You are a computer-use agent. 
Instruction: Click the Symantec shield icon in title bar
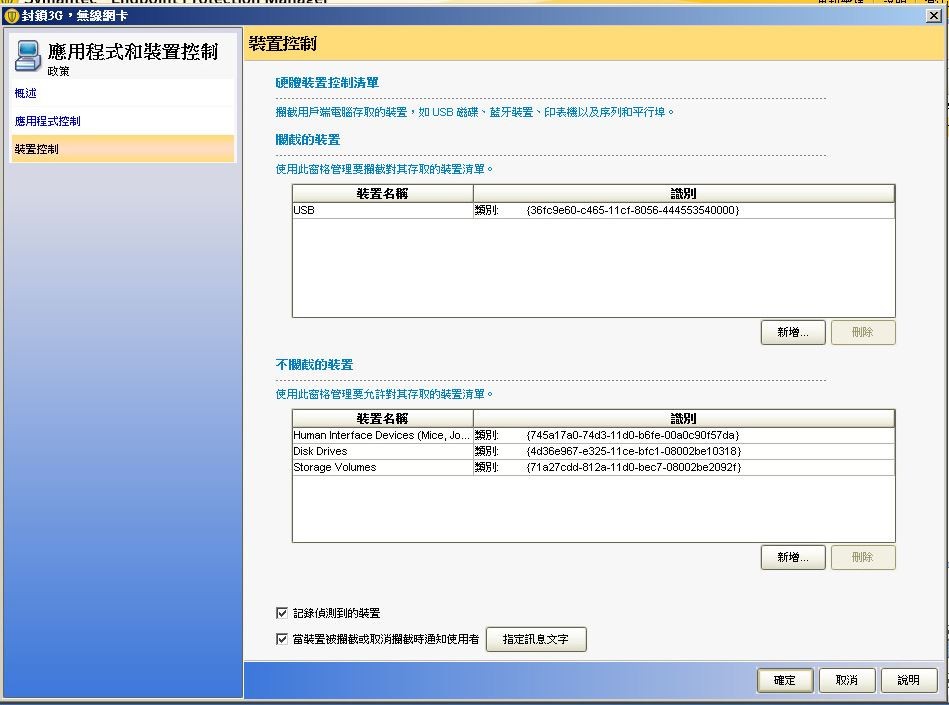(11, 15)
